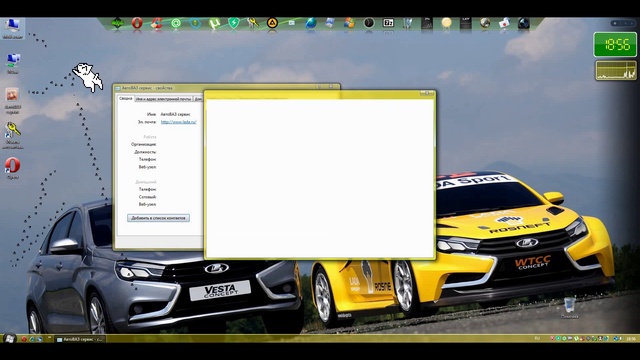The width and height of the screenshot is (640, 360).
Task: Click Добавить в список контактов button
Action: 158,218
